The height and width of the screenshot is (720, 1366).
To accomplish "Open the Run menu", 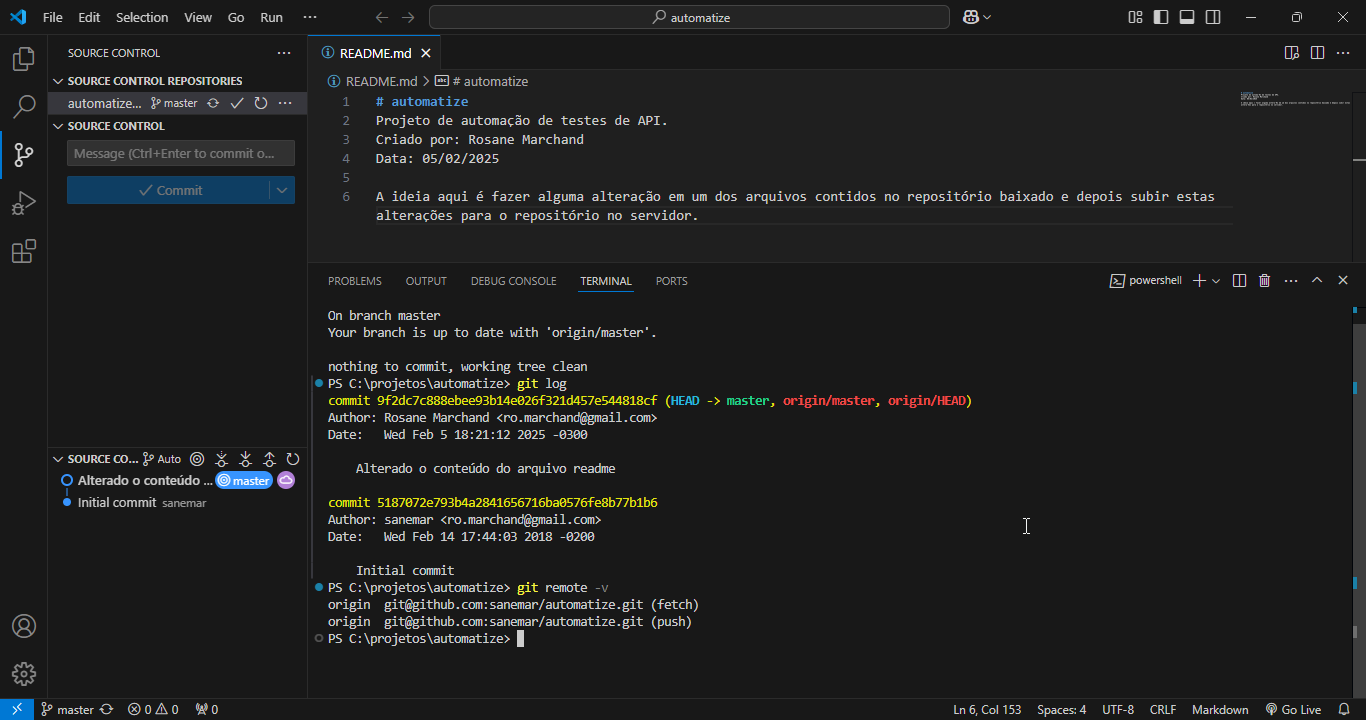I will (x=271, y=17).
